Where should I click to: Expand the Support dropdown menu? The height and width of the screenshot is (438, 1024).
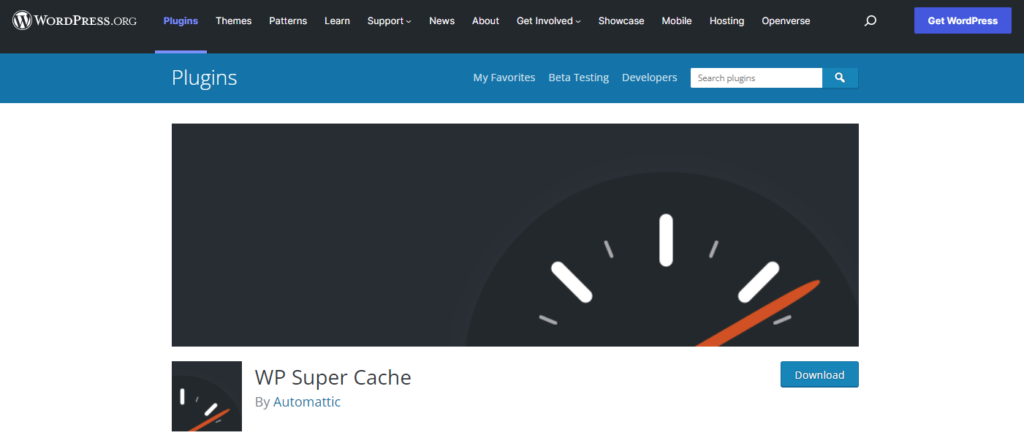click(x=389, y=21)
